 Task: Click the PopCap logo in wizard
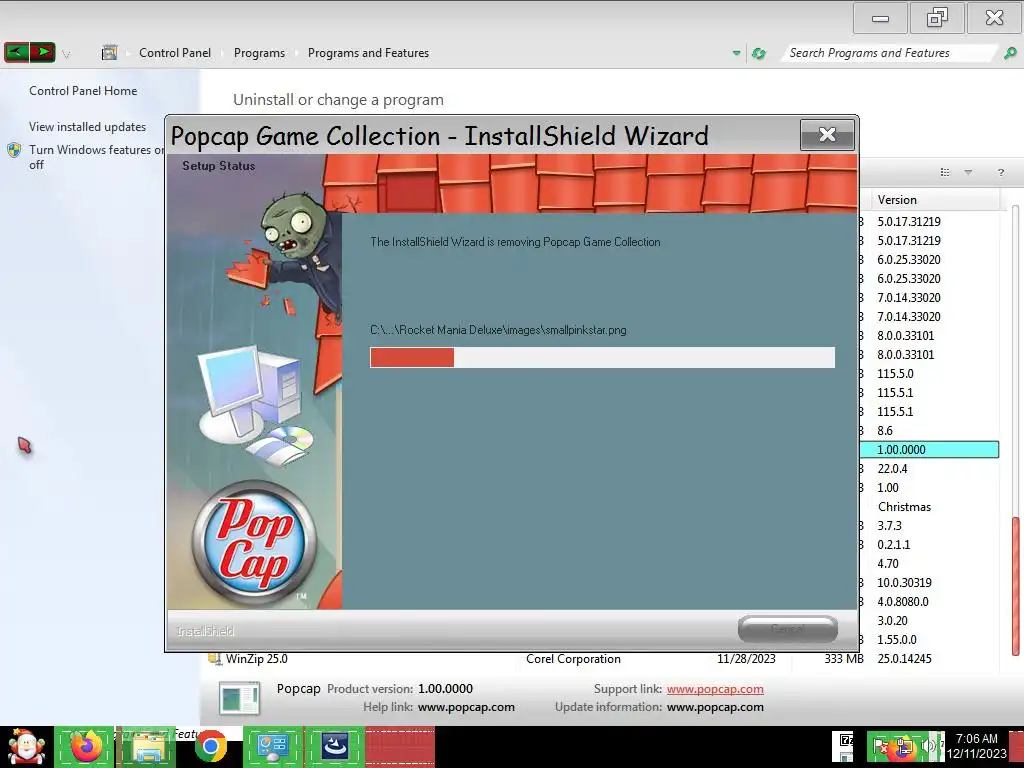click(255, 543)
